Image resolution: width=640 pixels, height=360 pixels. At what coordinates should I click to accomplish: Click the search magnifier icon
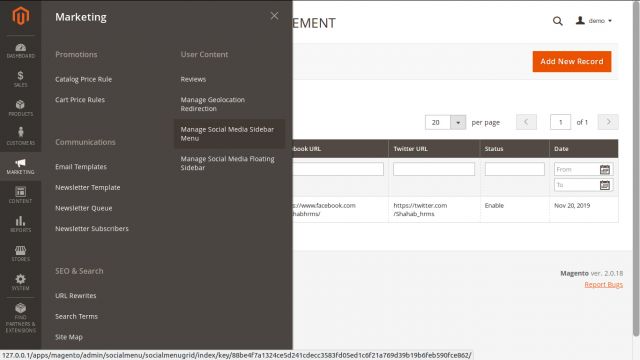(x=558, y=21)
